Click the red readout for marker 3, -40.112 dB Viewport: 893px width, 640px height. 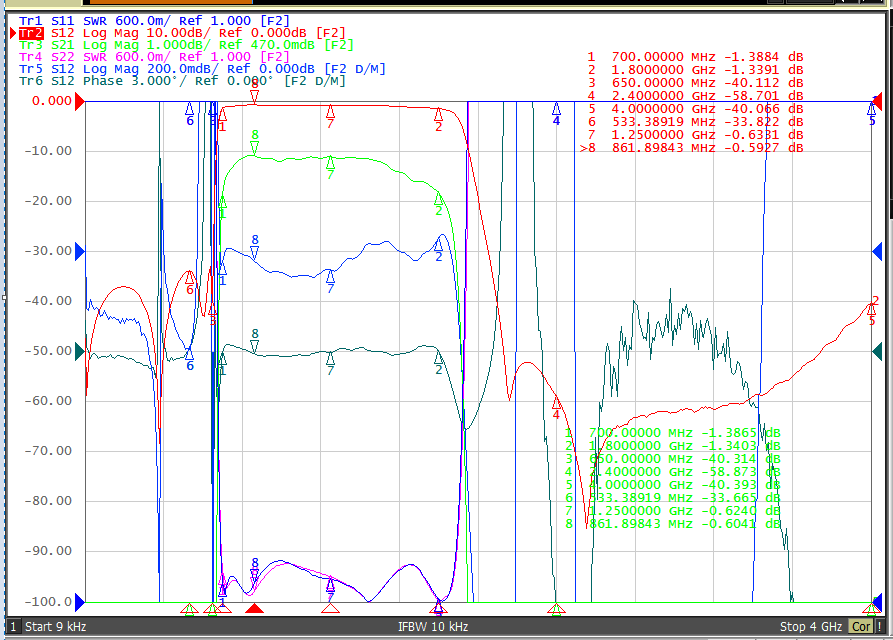[x=695, y=83]
